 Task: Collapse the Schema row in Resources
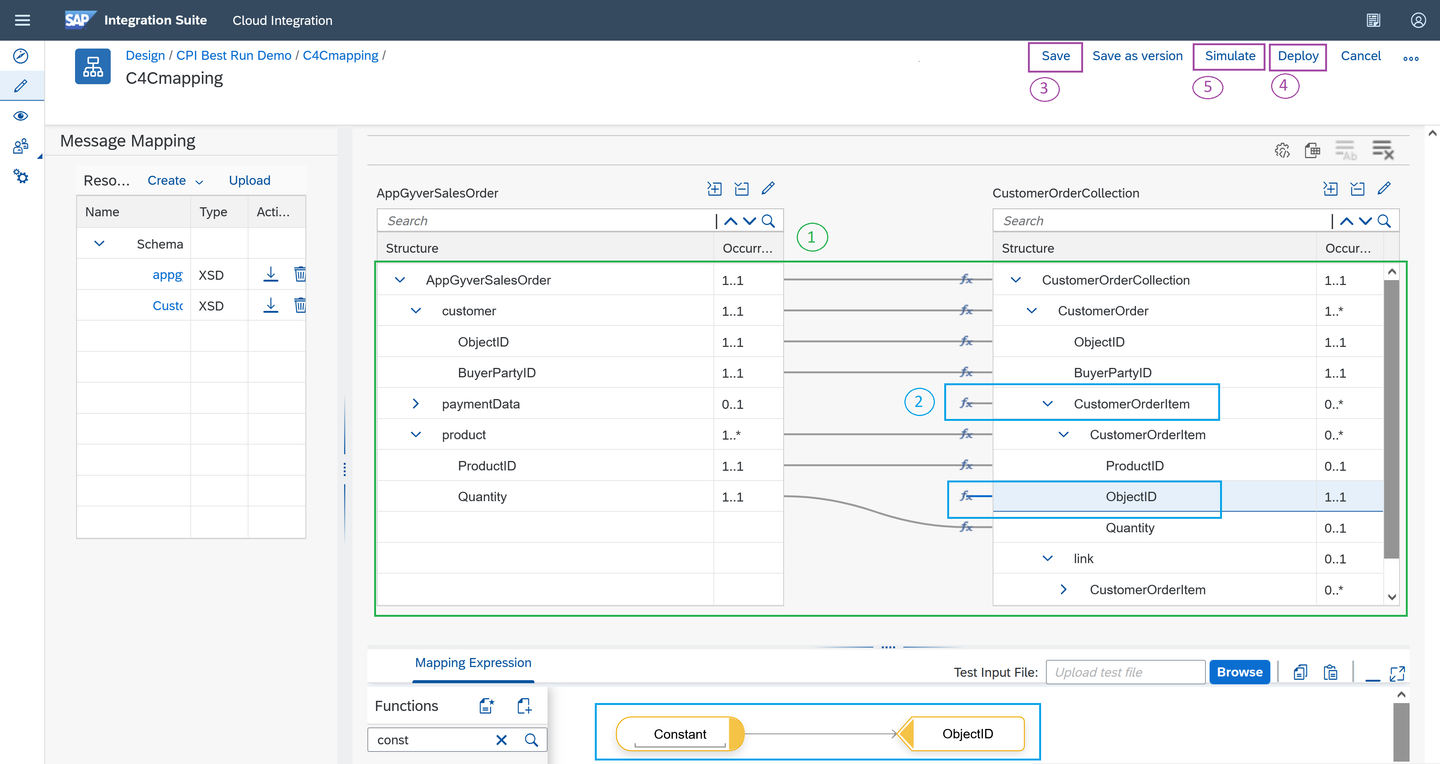click(x=99, y=243)
